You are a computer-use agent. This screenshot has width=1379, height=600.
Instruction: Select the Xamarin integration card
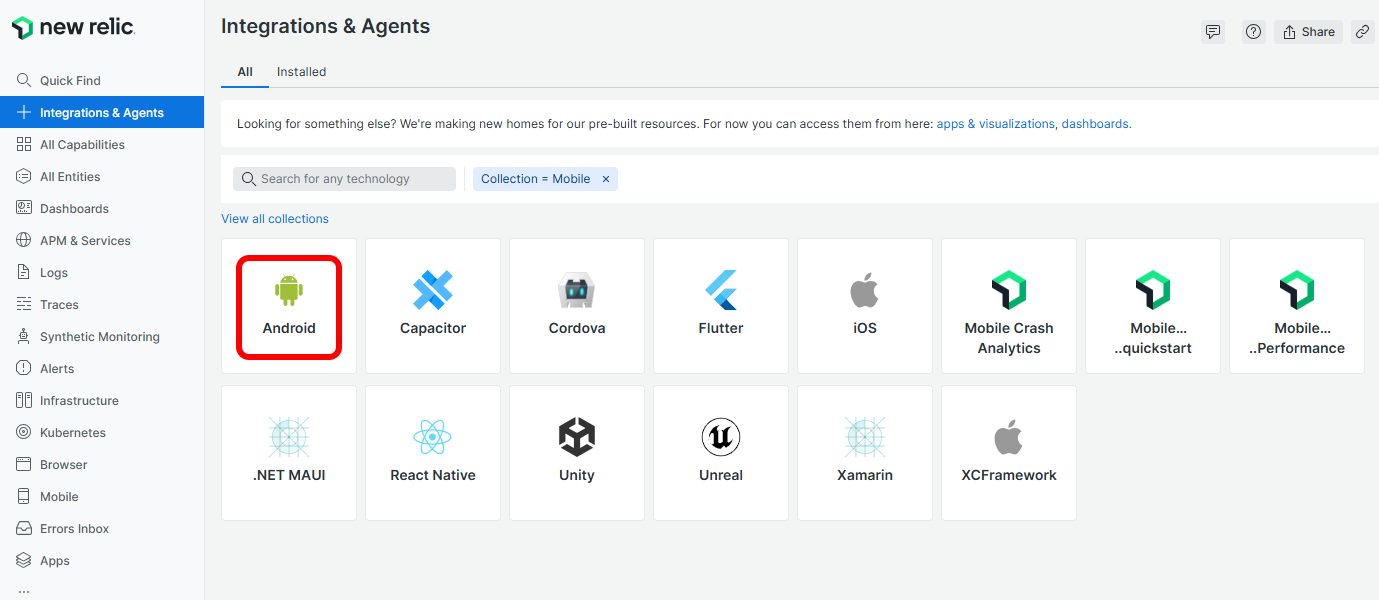click(865, 453)
